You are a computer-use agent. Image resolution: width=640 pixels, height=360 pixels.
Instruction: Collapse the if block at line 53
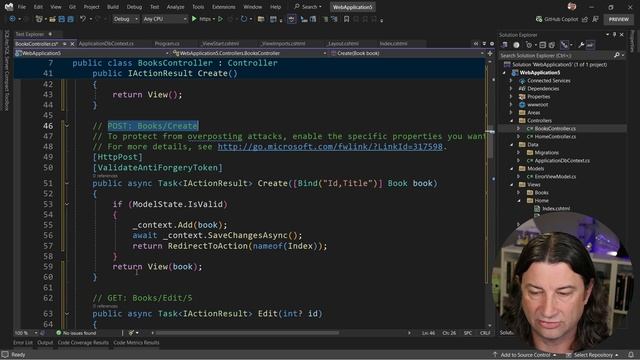pos(67,204)
